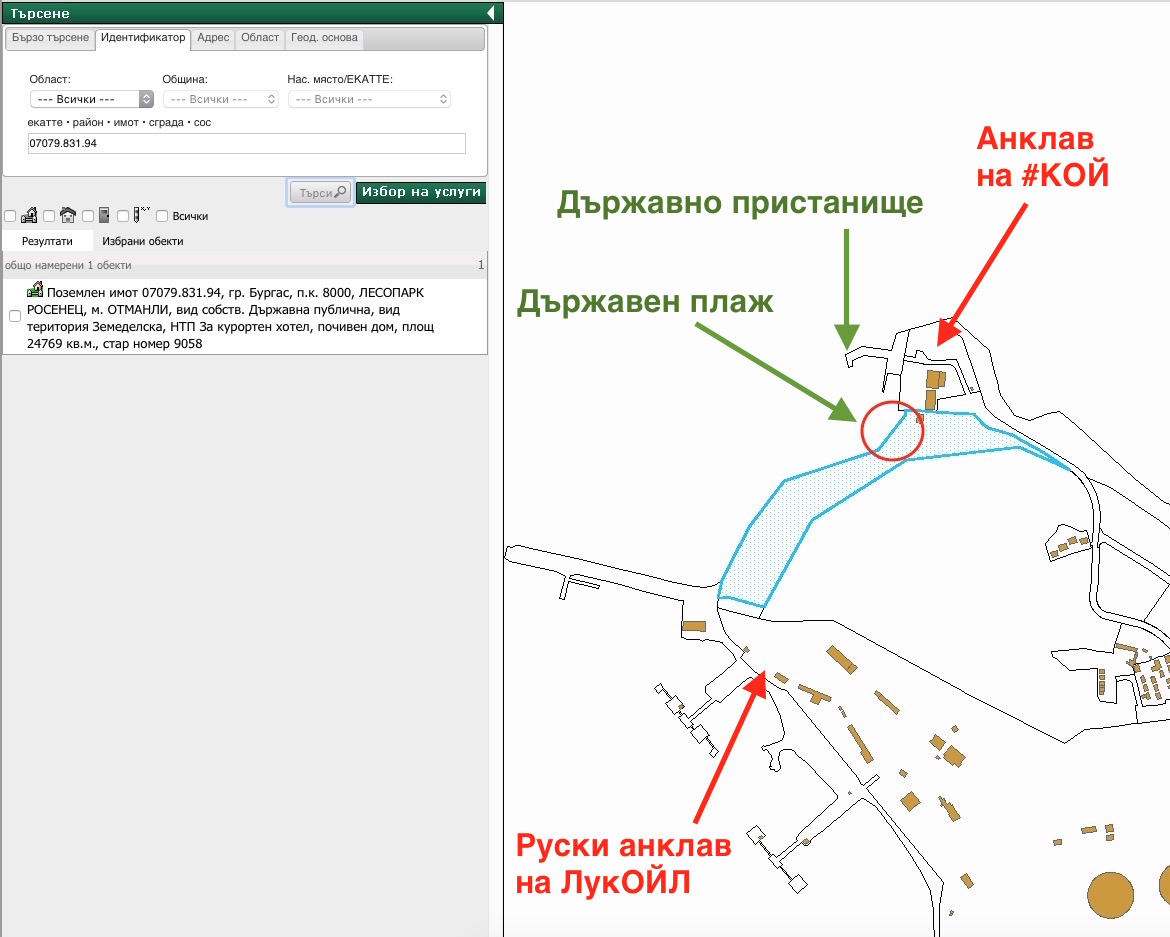Open the Избрани обекти tab
This screenshot has width=1170, height=937.
[x=142, y=241]
